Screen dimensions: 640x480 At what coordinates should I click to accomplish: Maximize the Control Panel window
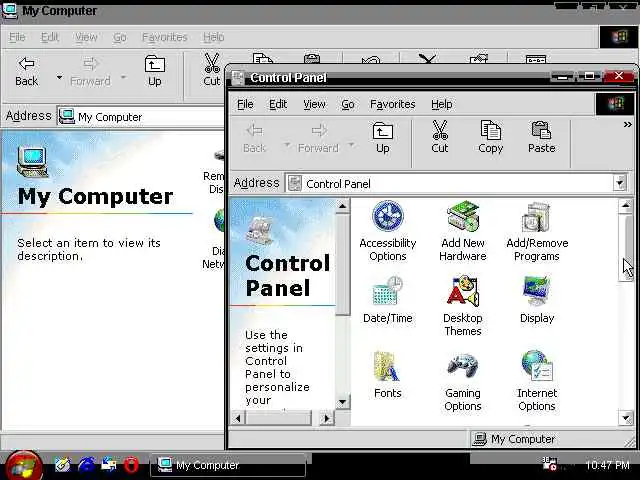tap(589, 76)
